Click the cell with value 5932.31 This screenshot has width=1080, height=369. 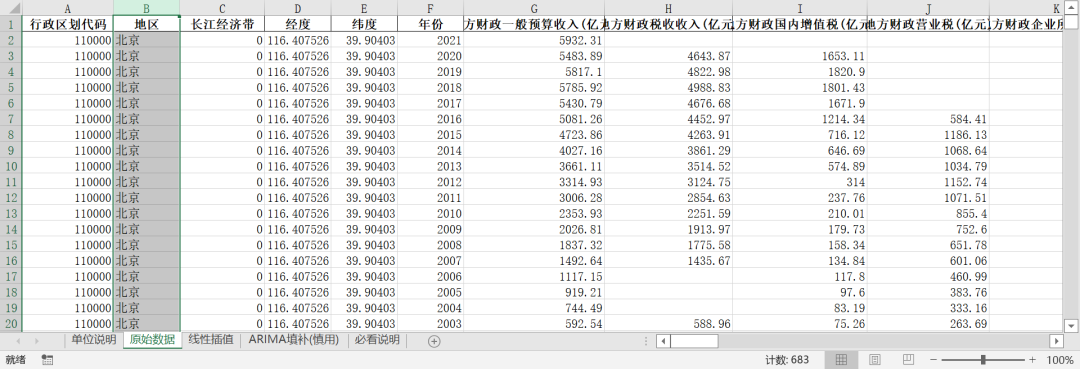point(534,41)
